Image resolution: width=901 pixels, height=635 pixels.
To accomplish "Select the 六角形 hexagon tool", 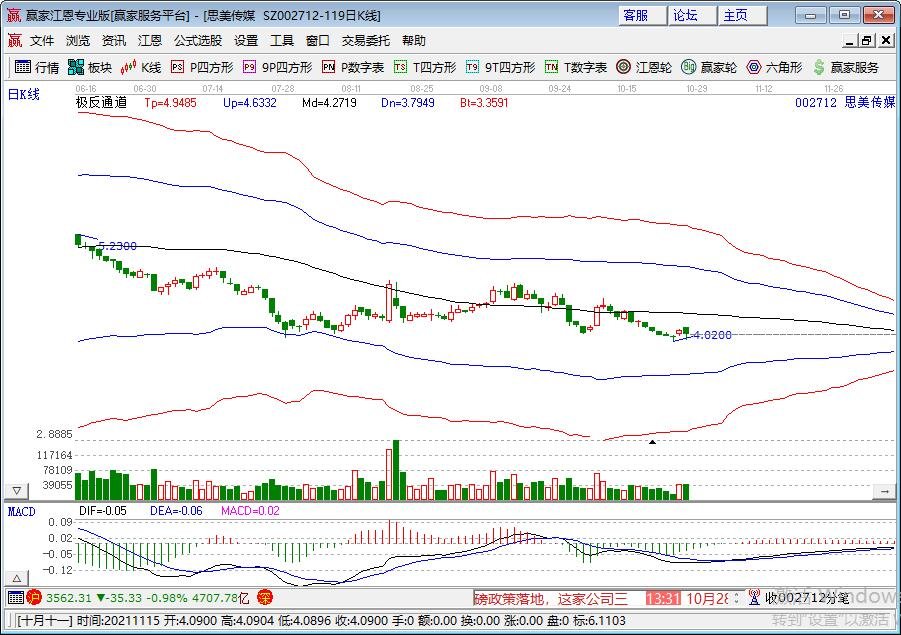I will 774,67.
